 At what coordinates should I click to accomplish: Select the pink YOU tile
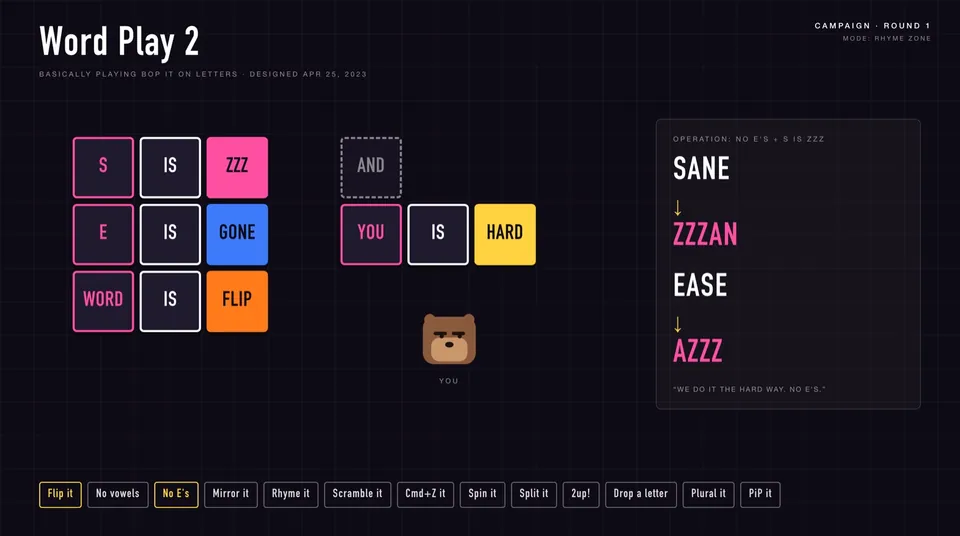371,235
